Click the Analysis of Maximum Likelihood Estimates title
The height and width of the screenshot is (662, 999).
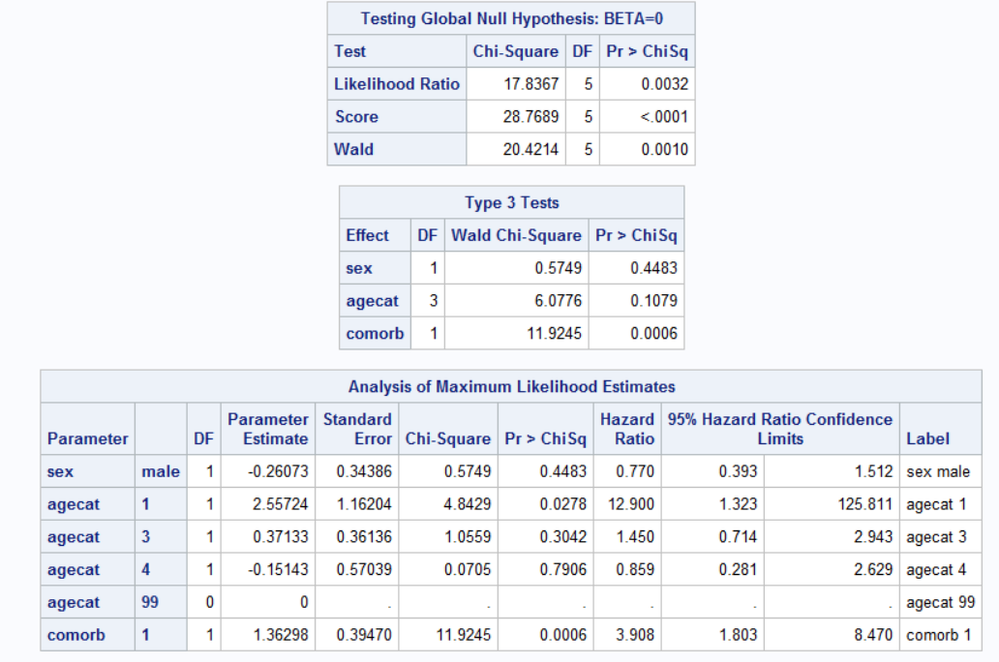511,387
